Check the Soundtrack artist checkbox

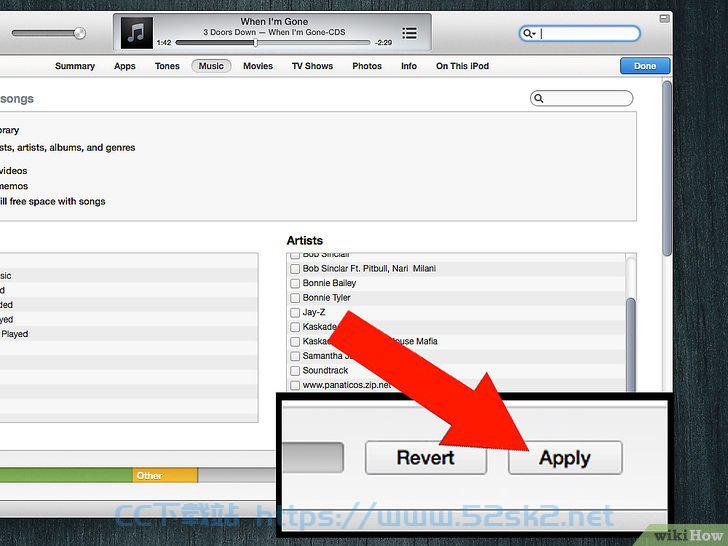295,371
